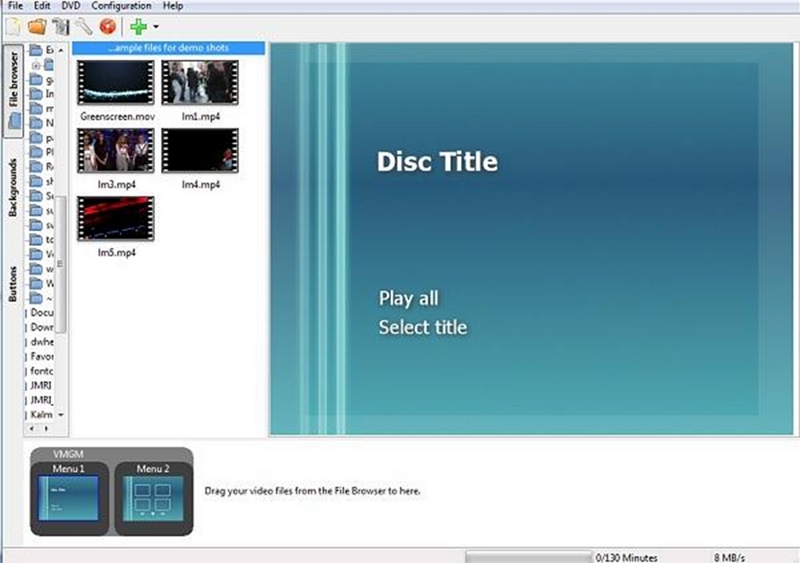The width and height of the screenshot is (800, 563).
Task: Click the tree horizontal scroll-right arrow
Action: (x=46, y=429)
